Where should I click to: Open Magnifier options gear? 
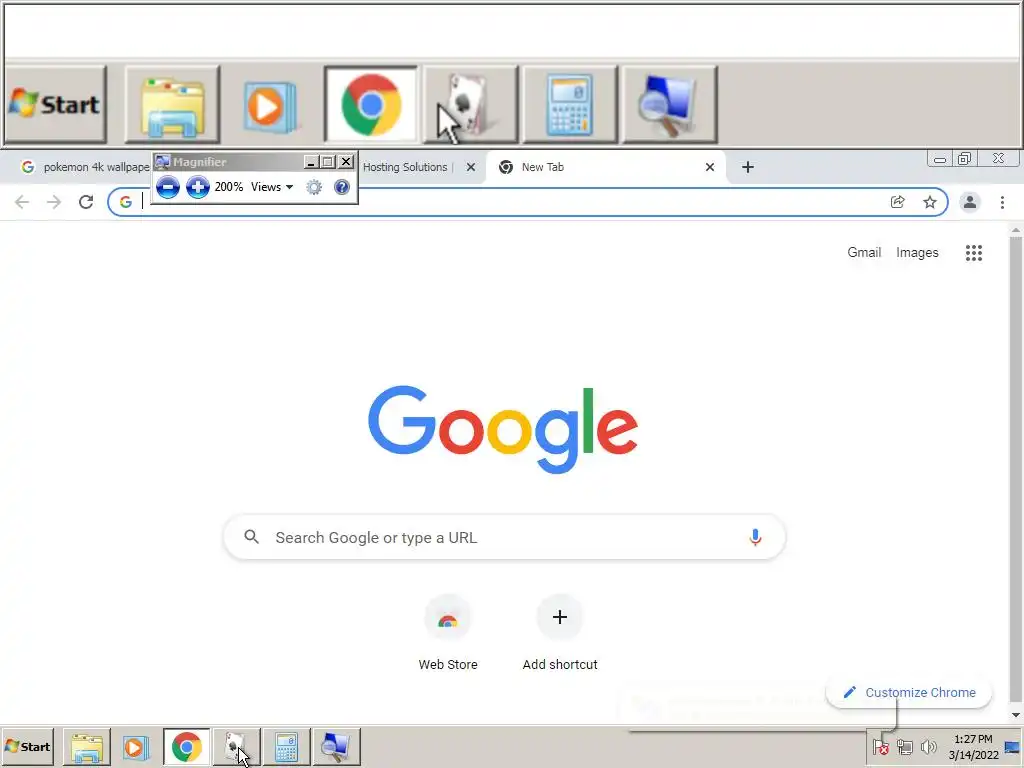[x=314, y=187]
